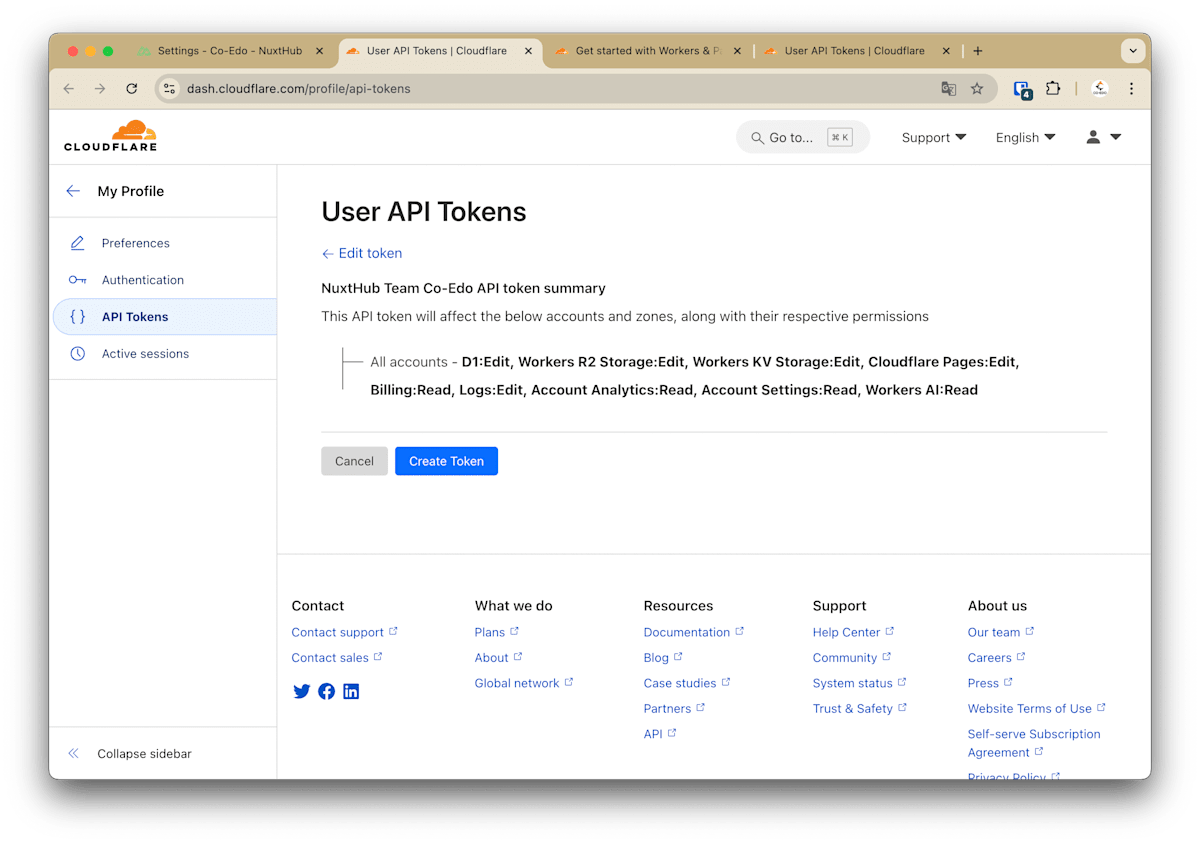Image resolution: width=1200 pixels, height=844 pixels.
Task: Click the Preferences pencil icon
Action: coord(77,243)
